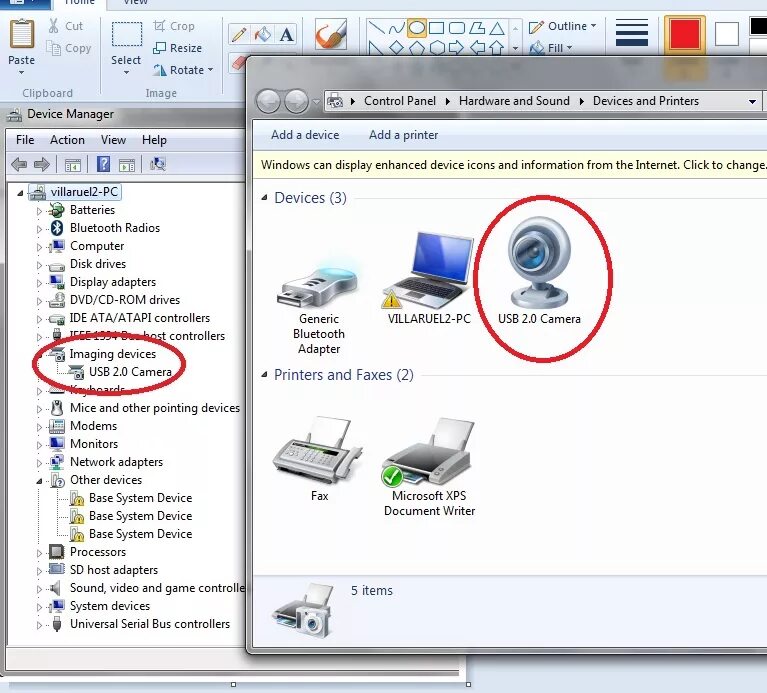Select Universal Serial Bus controllers item
767x693 pixels.
click(x=150, y=624)
